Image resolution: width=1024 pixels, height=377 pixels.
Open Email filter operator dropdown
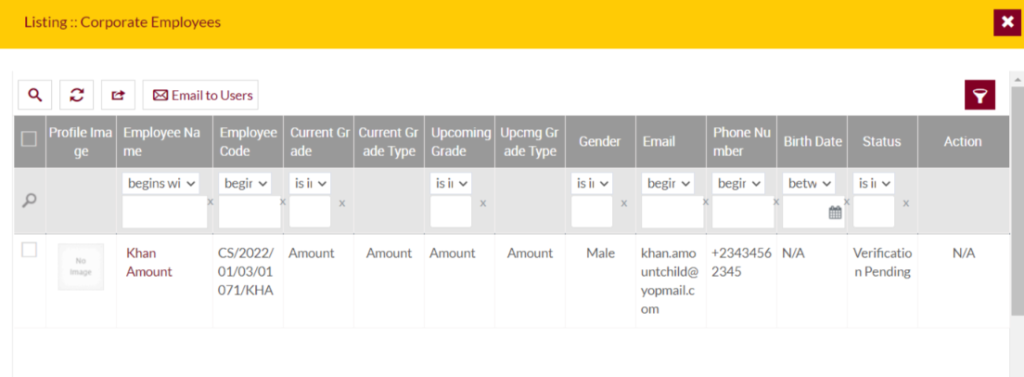[667, 184]
